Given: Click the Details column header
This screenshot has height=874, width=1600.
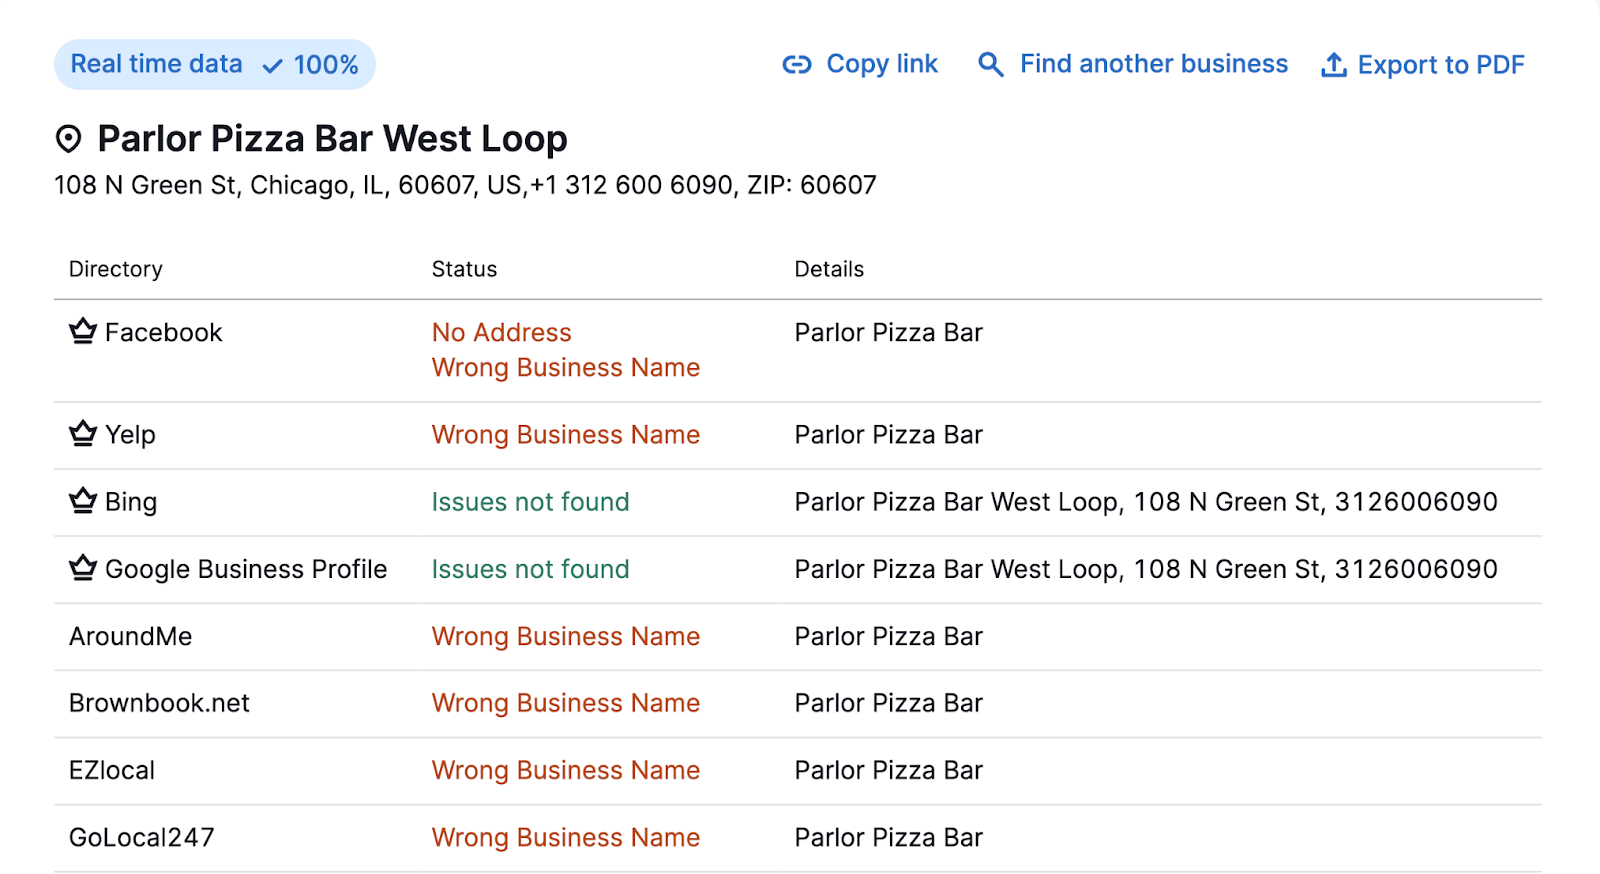Looking at the screenshot, I should 829,269.
